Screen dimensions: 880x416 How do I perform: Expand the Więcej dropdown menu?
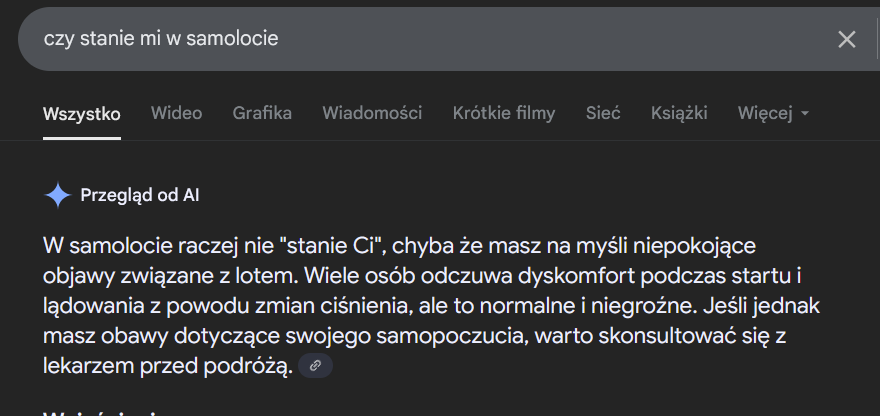click(772, 113)
